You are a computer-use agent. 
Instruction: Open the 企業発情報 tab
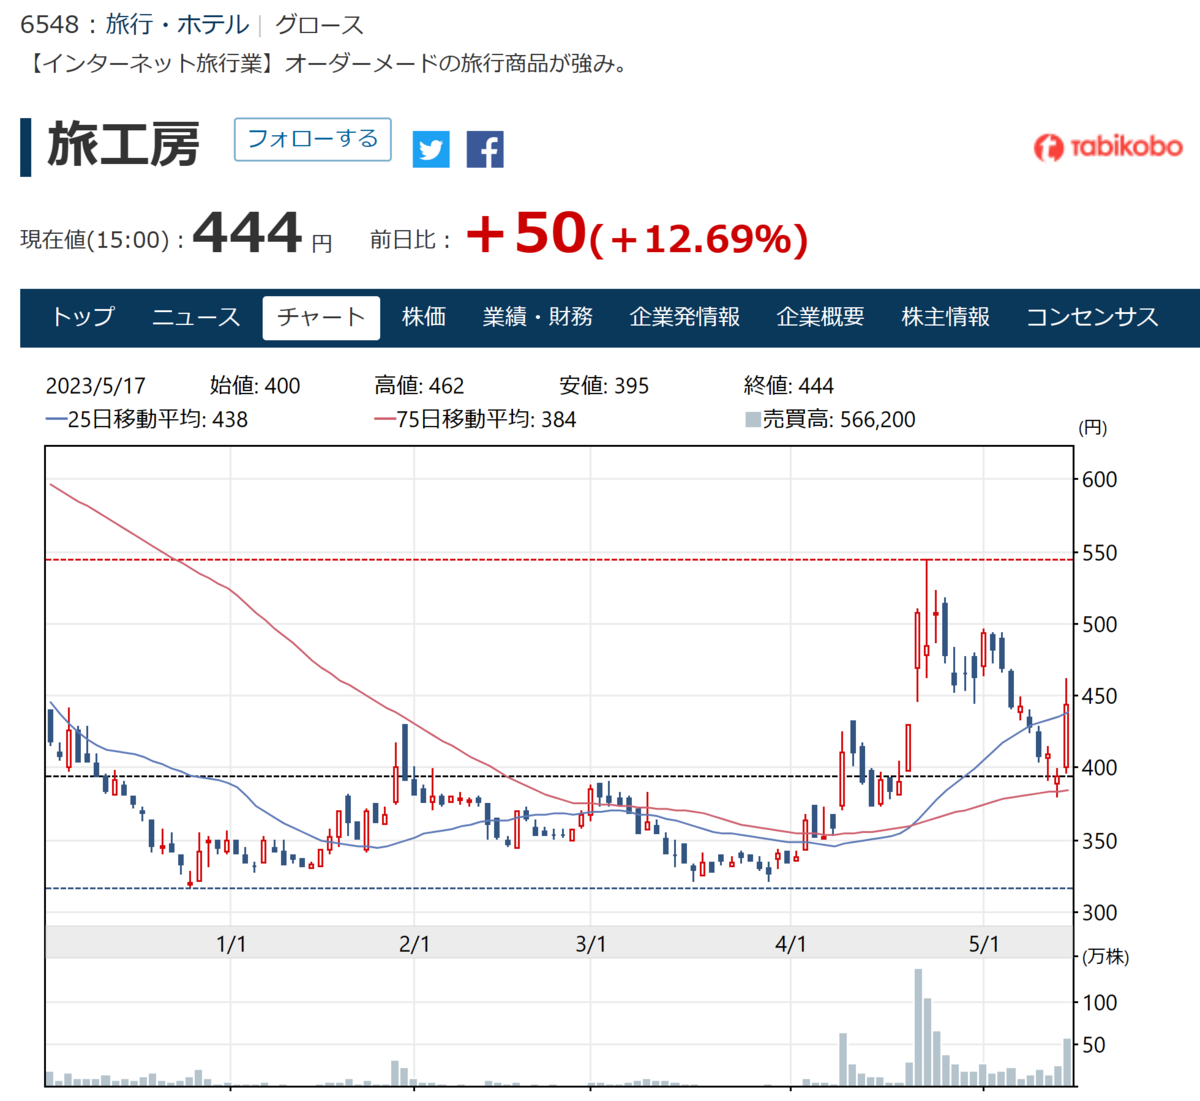click(685, 317)
